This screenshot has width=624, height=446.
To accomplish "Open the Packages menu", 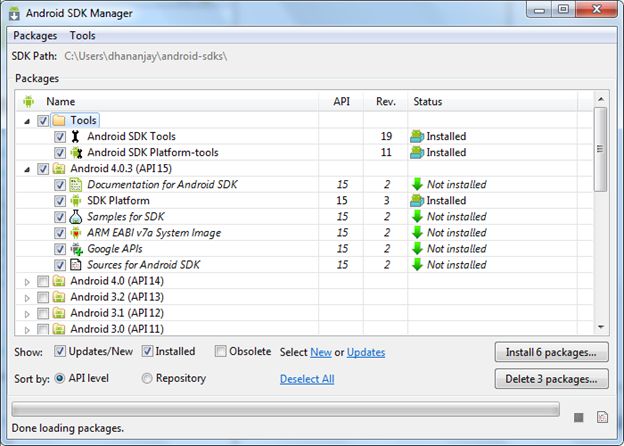I will (35, 35).
